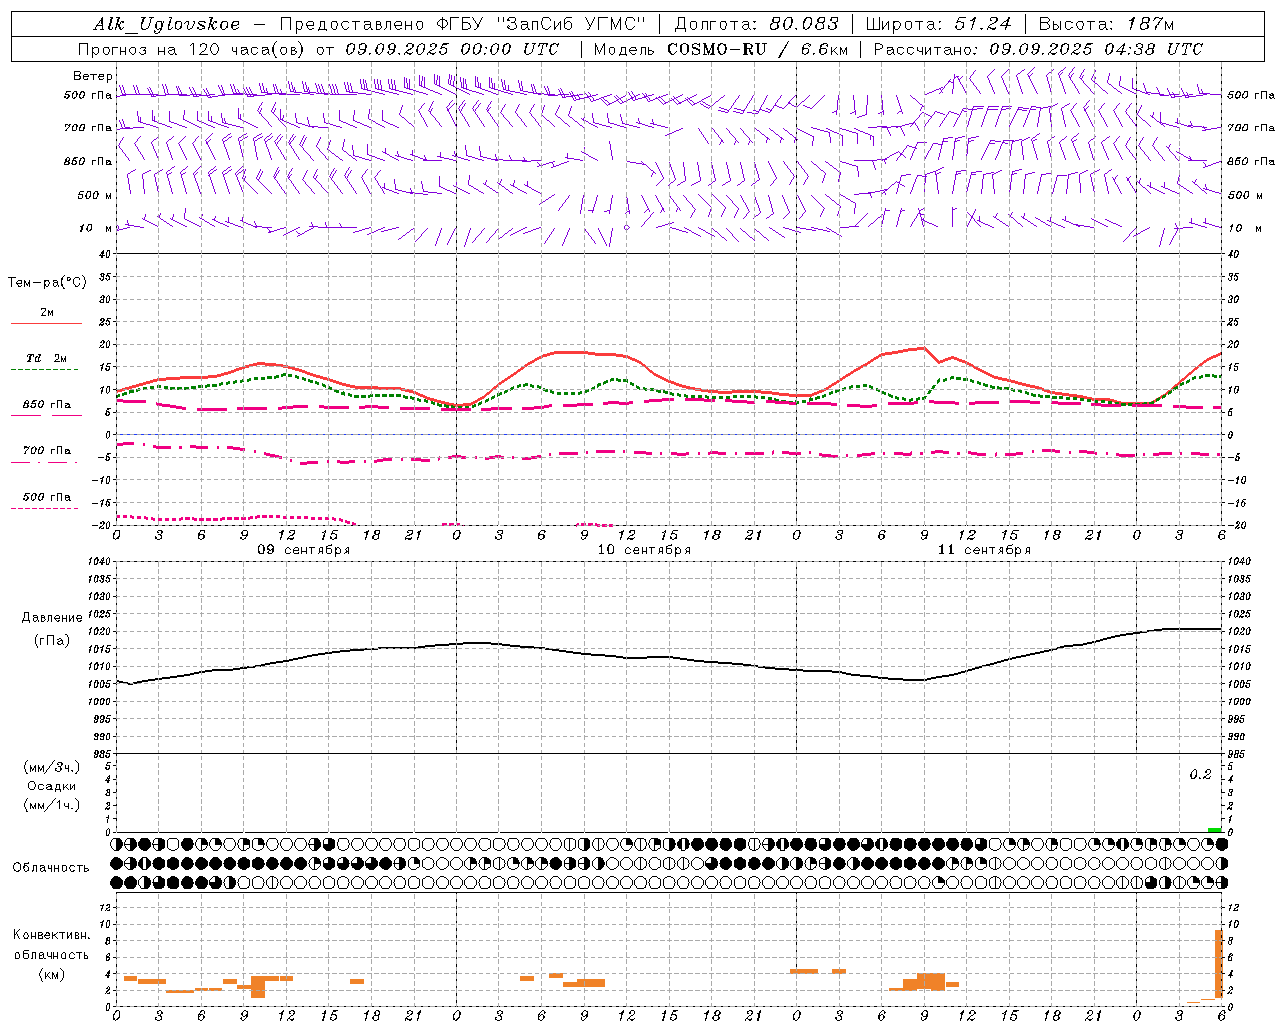1280x1024 pixels.
Task: Click the green precipitation bar
Action: [x=1214, y=830]
